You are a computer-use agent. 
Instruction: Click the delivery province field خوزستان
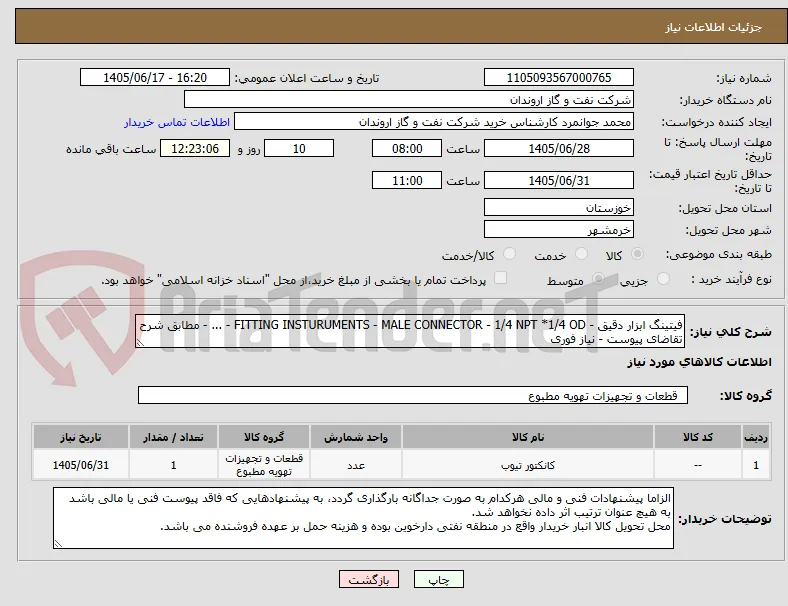point(559,207)
